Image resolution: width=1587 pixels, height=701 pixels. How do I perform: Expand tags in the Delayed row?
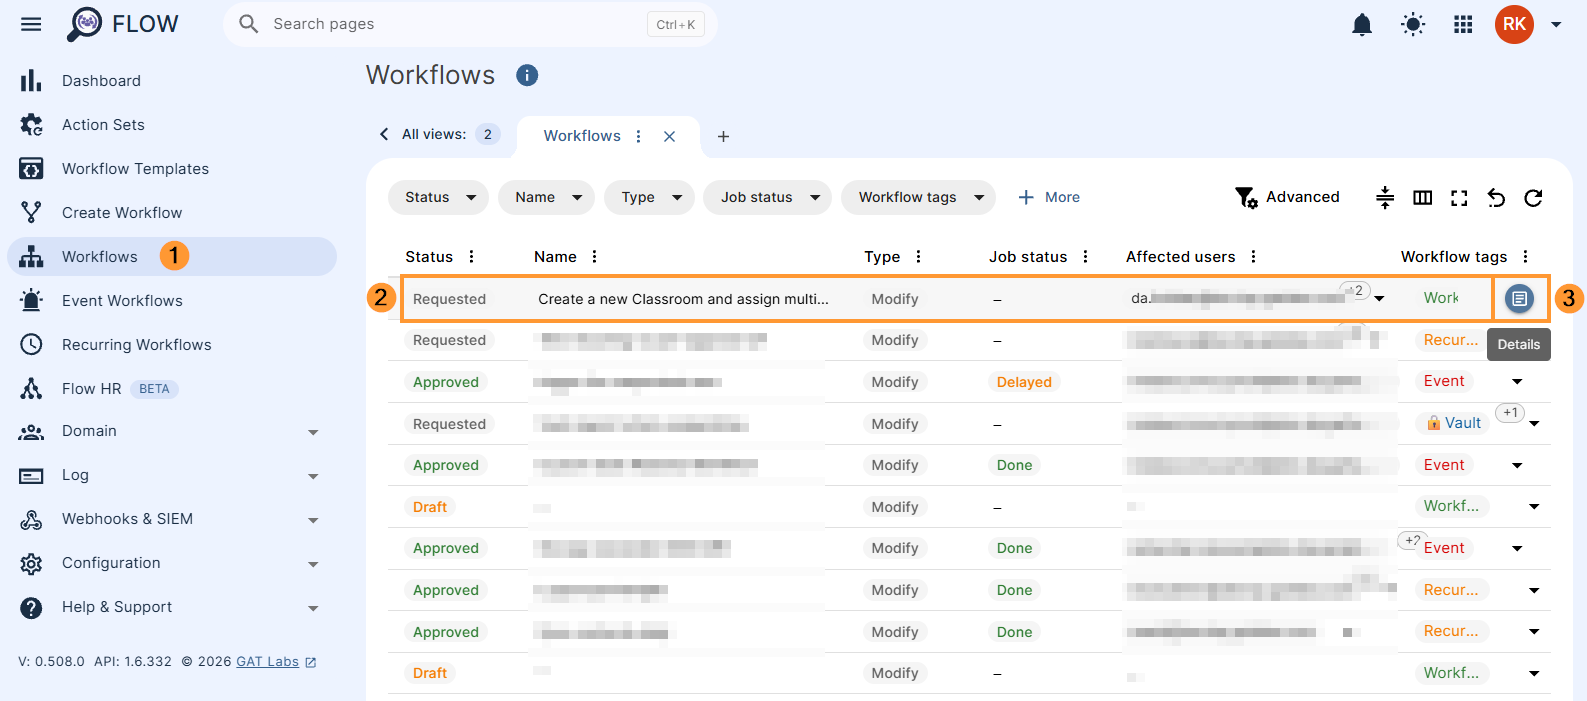[1517, 382]
